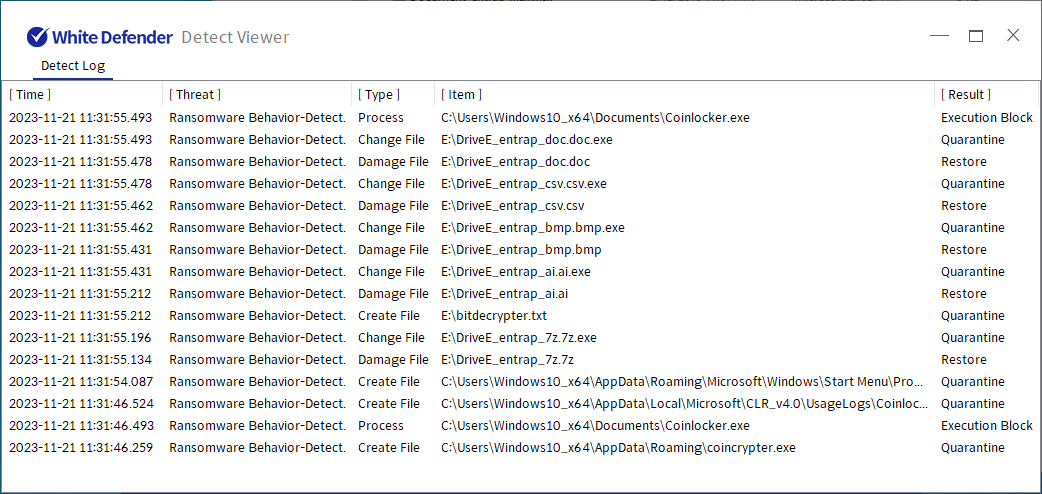Select the DriveE_entrap_doc.doc.exe row
Viewport: 1042px width, 494px height.
521,140
